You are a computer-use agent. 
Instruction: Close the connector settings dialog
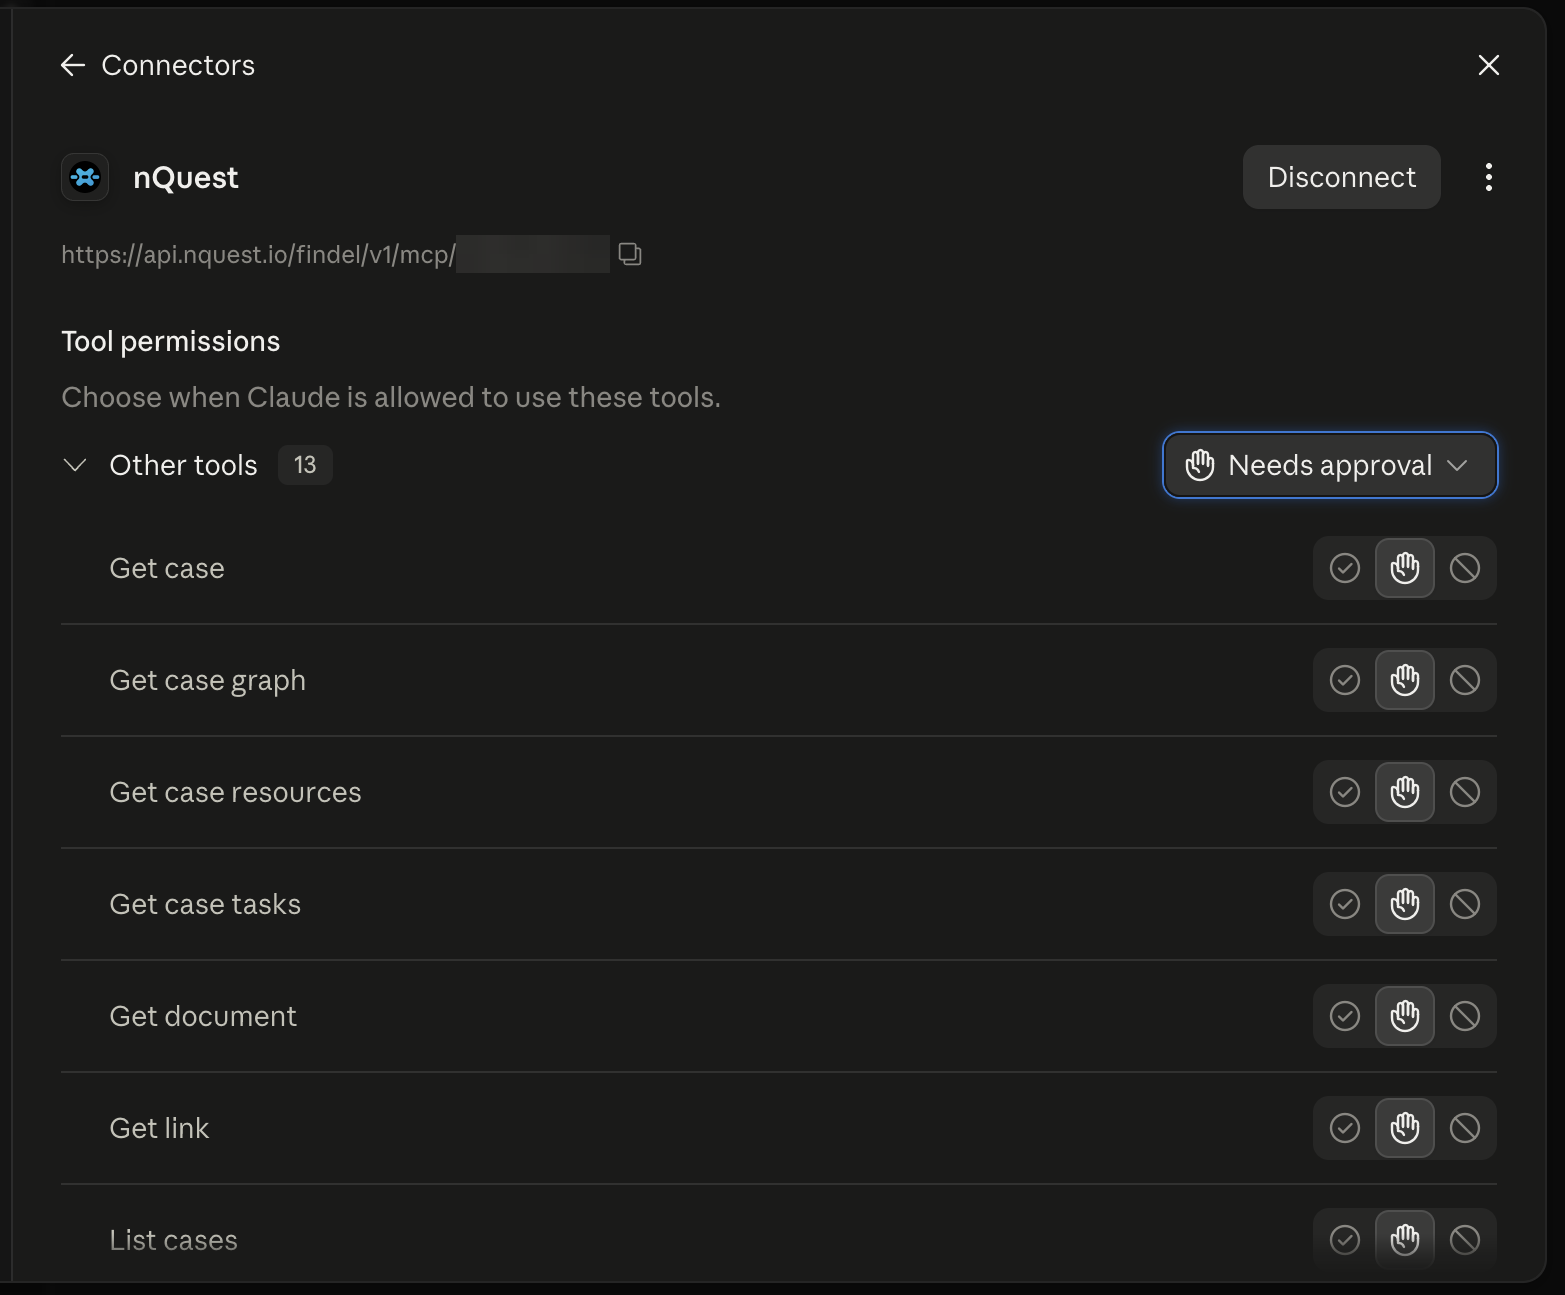click(1488, 66)
